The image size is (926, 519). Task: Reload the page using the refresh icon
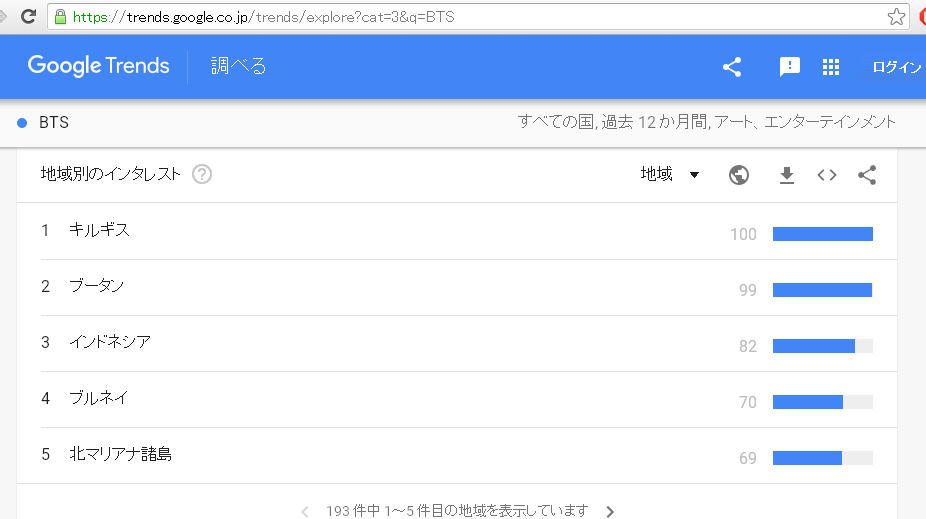[x=29, y=17]
